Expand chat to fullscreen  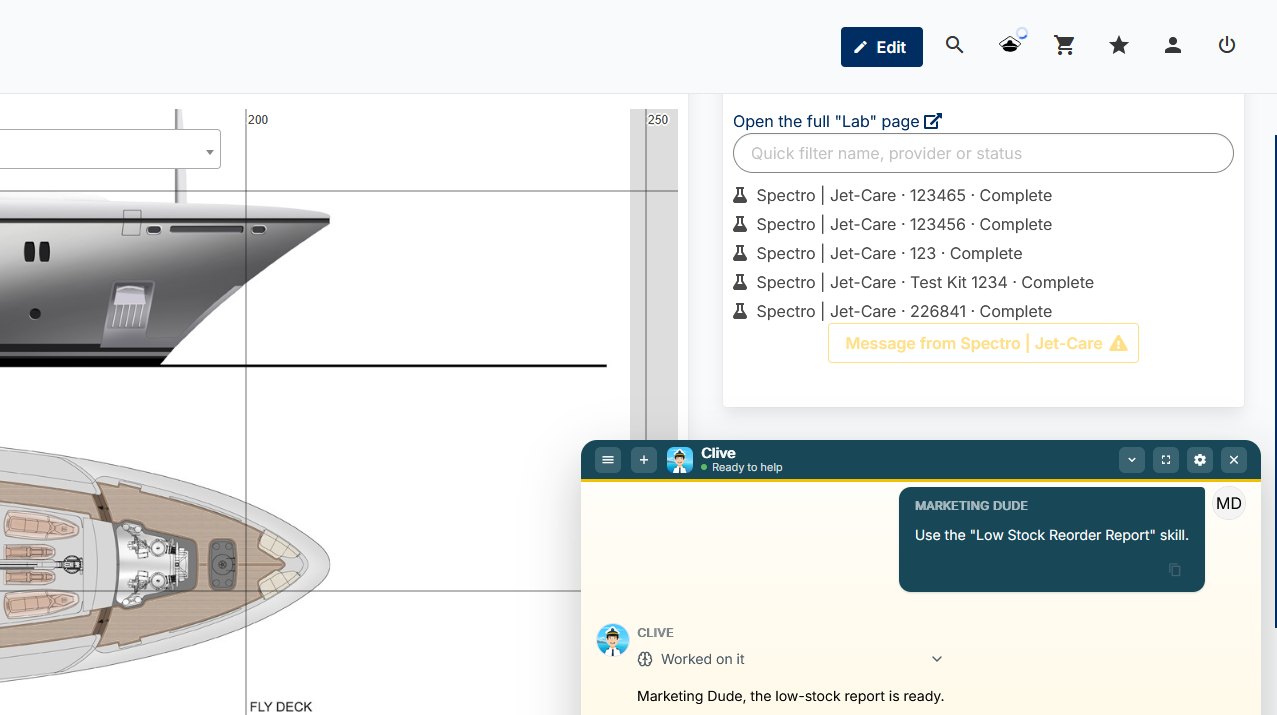click(1166, 460)
